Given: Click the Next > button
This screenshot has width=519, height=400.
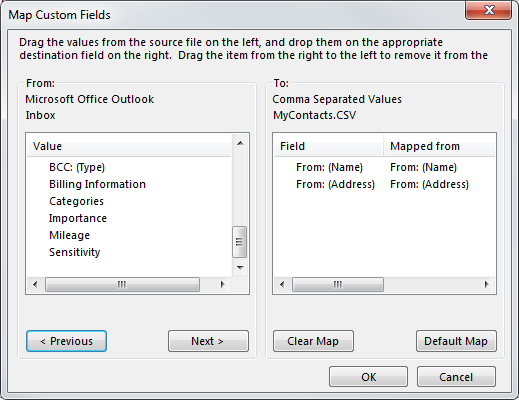Looking at the screenshot, I should (208, 341).
